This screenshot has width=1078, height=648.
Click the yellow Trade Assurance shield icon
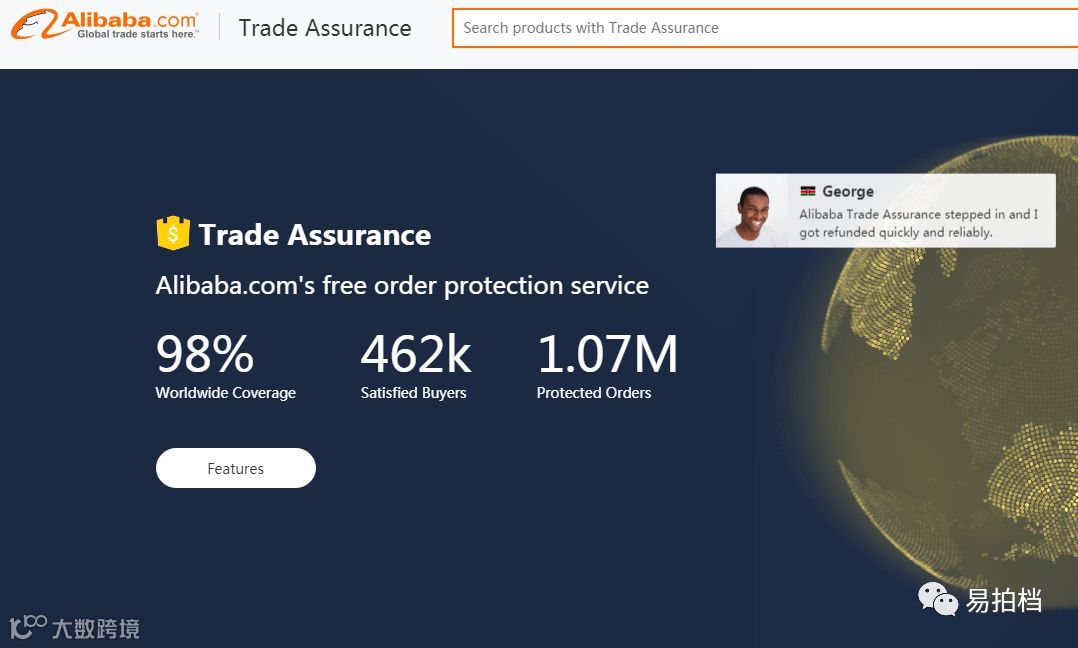click(x=173, y=233)
